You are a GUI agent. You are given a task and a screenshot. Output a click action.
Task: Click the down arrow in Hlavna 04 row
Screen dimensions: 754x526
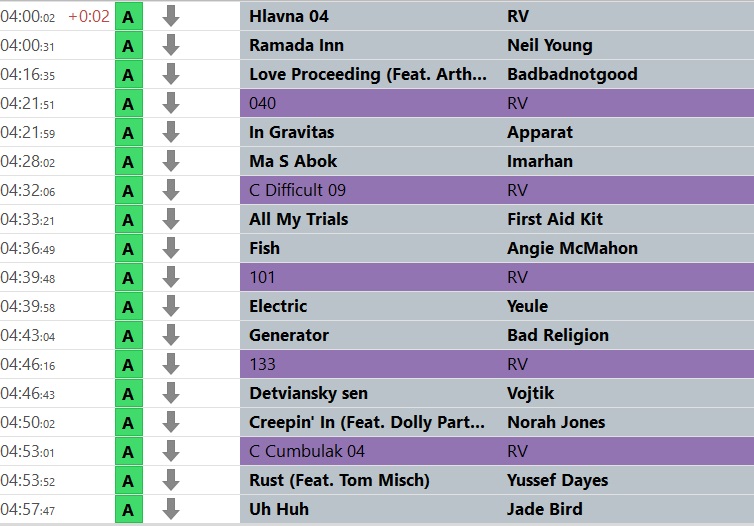pyautogui.click(x=171, y=16)
